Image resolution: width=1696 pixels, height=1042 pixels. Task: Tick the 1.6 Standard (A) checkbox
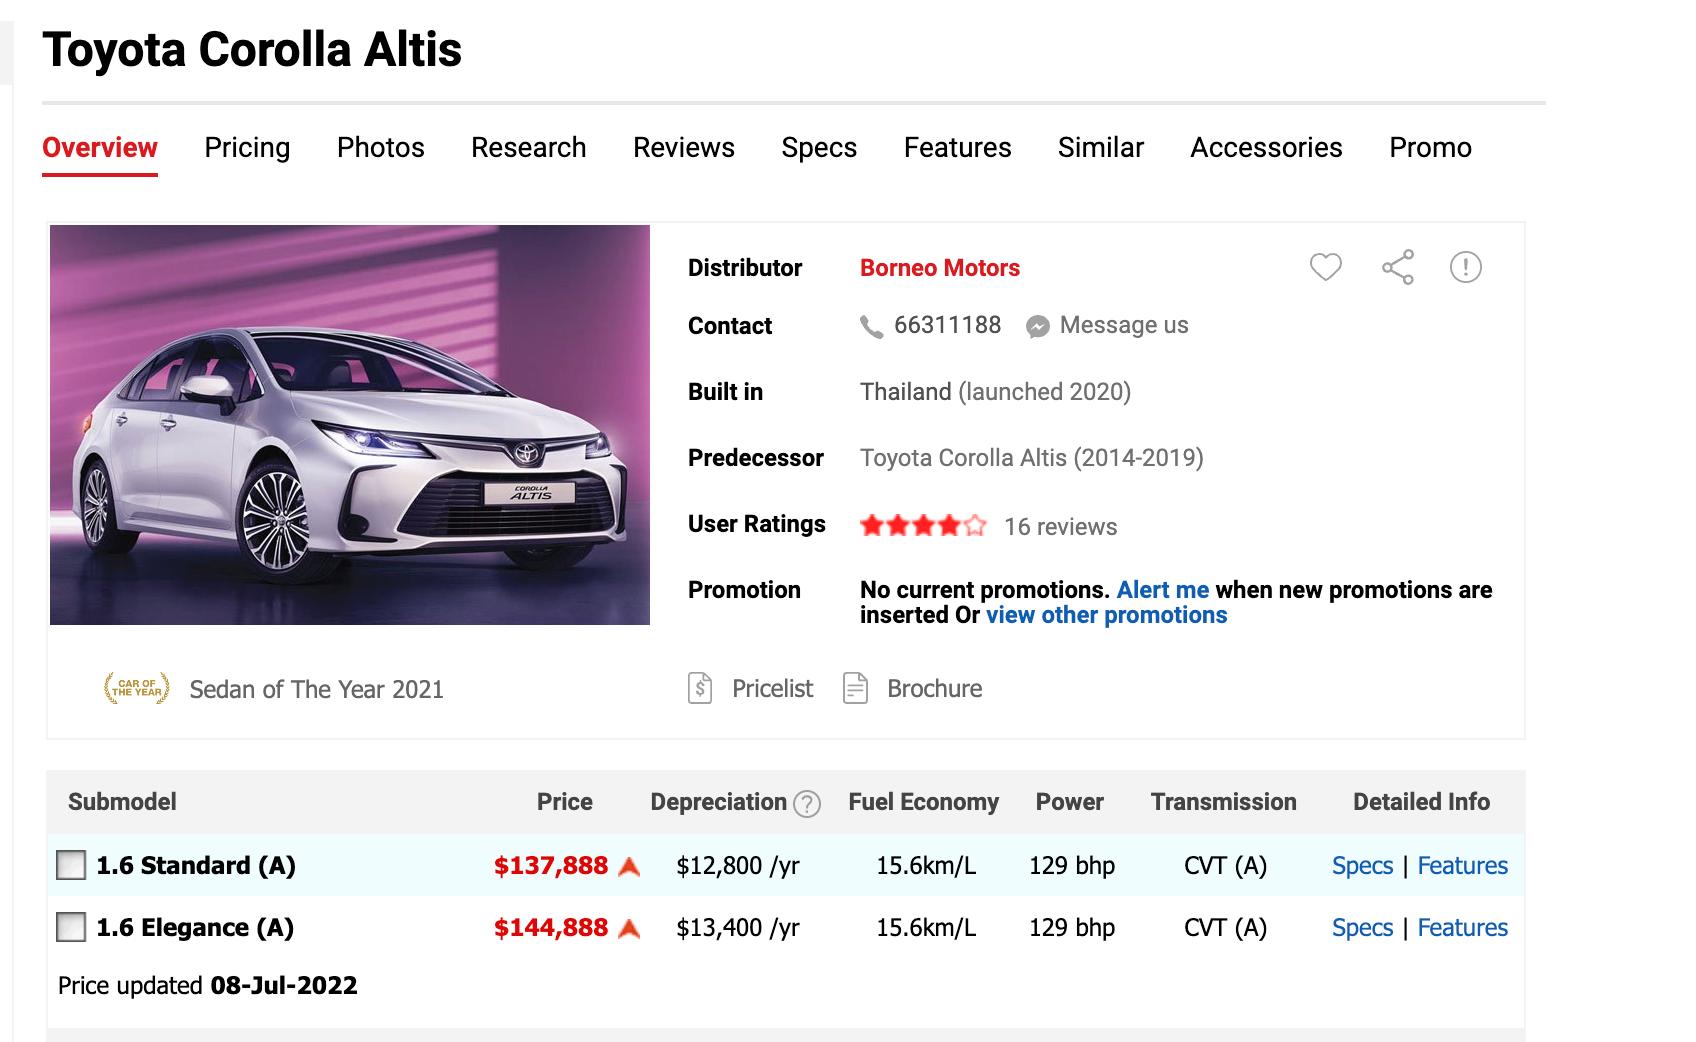(x=71, y=865)
